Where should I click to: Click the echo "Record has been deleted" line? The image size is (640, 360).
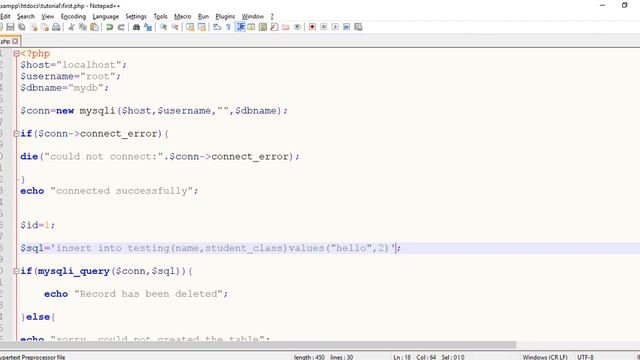(136, 294)
